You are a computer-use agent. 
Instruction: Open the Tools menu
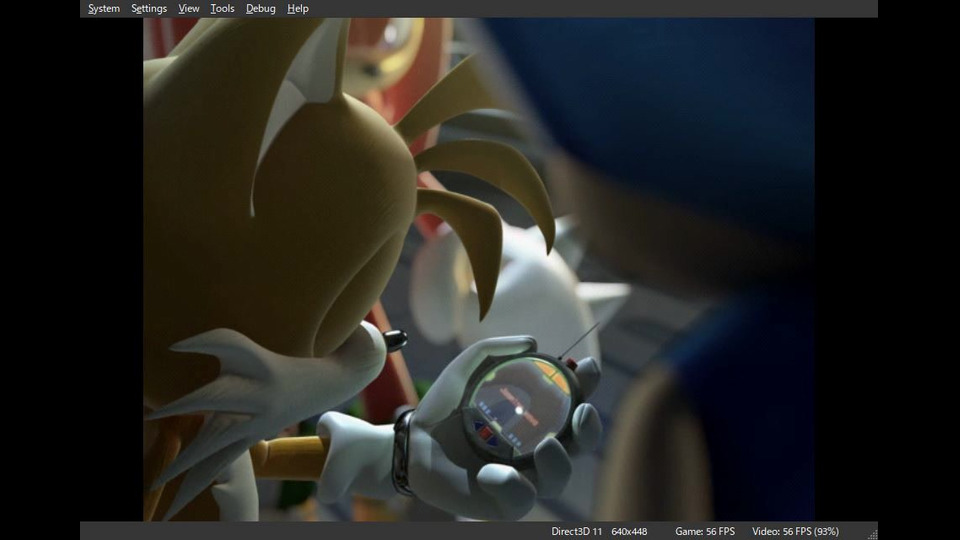point(222,9)
